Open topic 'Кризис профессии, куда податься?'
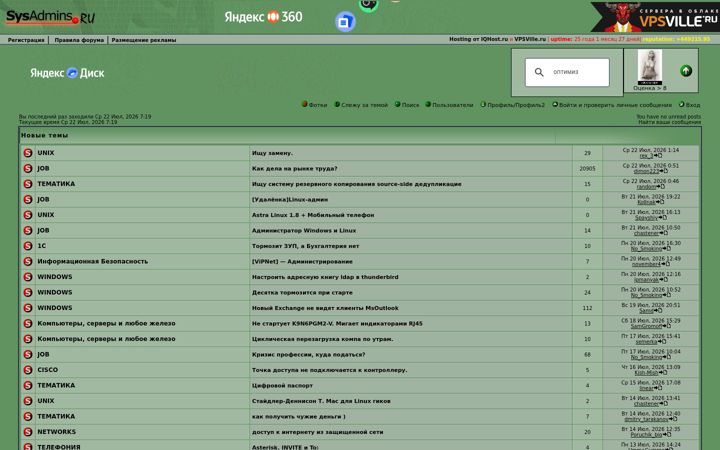 click(x=308, y=354)
